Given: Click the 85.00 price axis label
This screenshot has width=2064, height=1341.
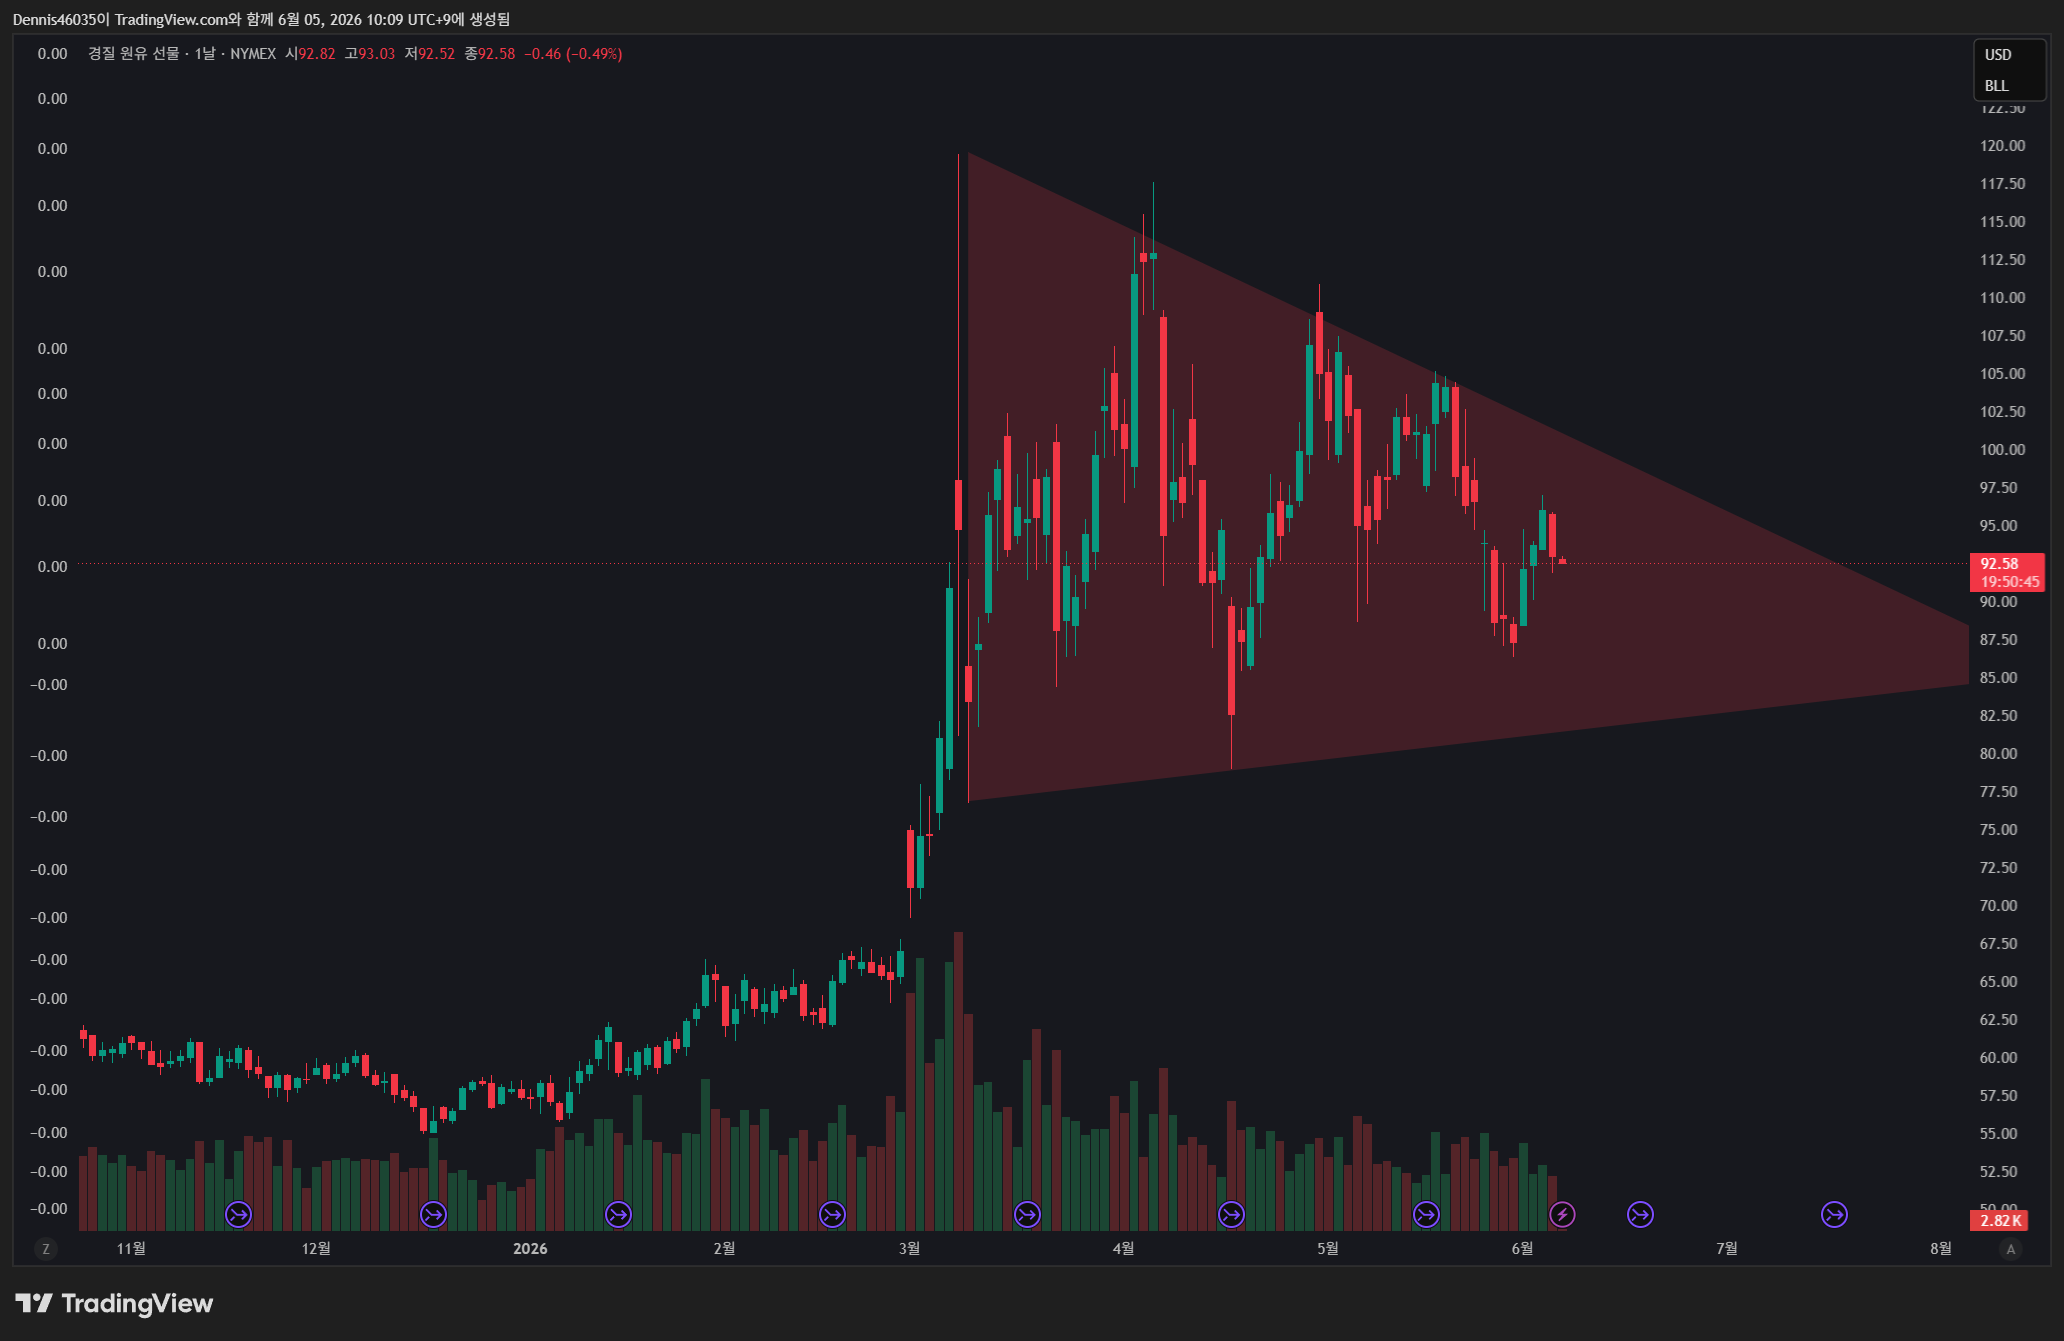Looking at the screenshot, I should pyautogui.click(x=1998, y=678).
